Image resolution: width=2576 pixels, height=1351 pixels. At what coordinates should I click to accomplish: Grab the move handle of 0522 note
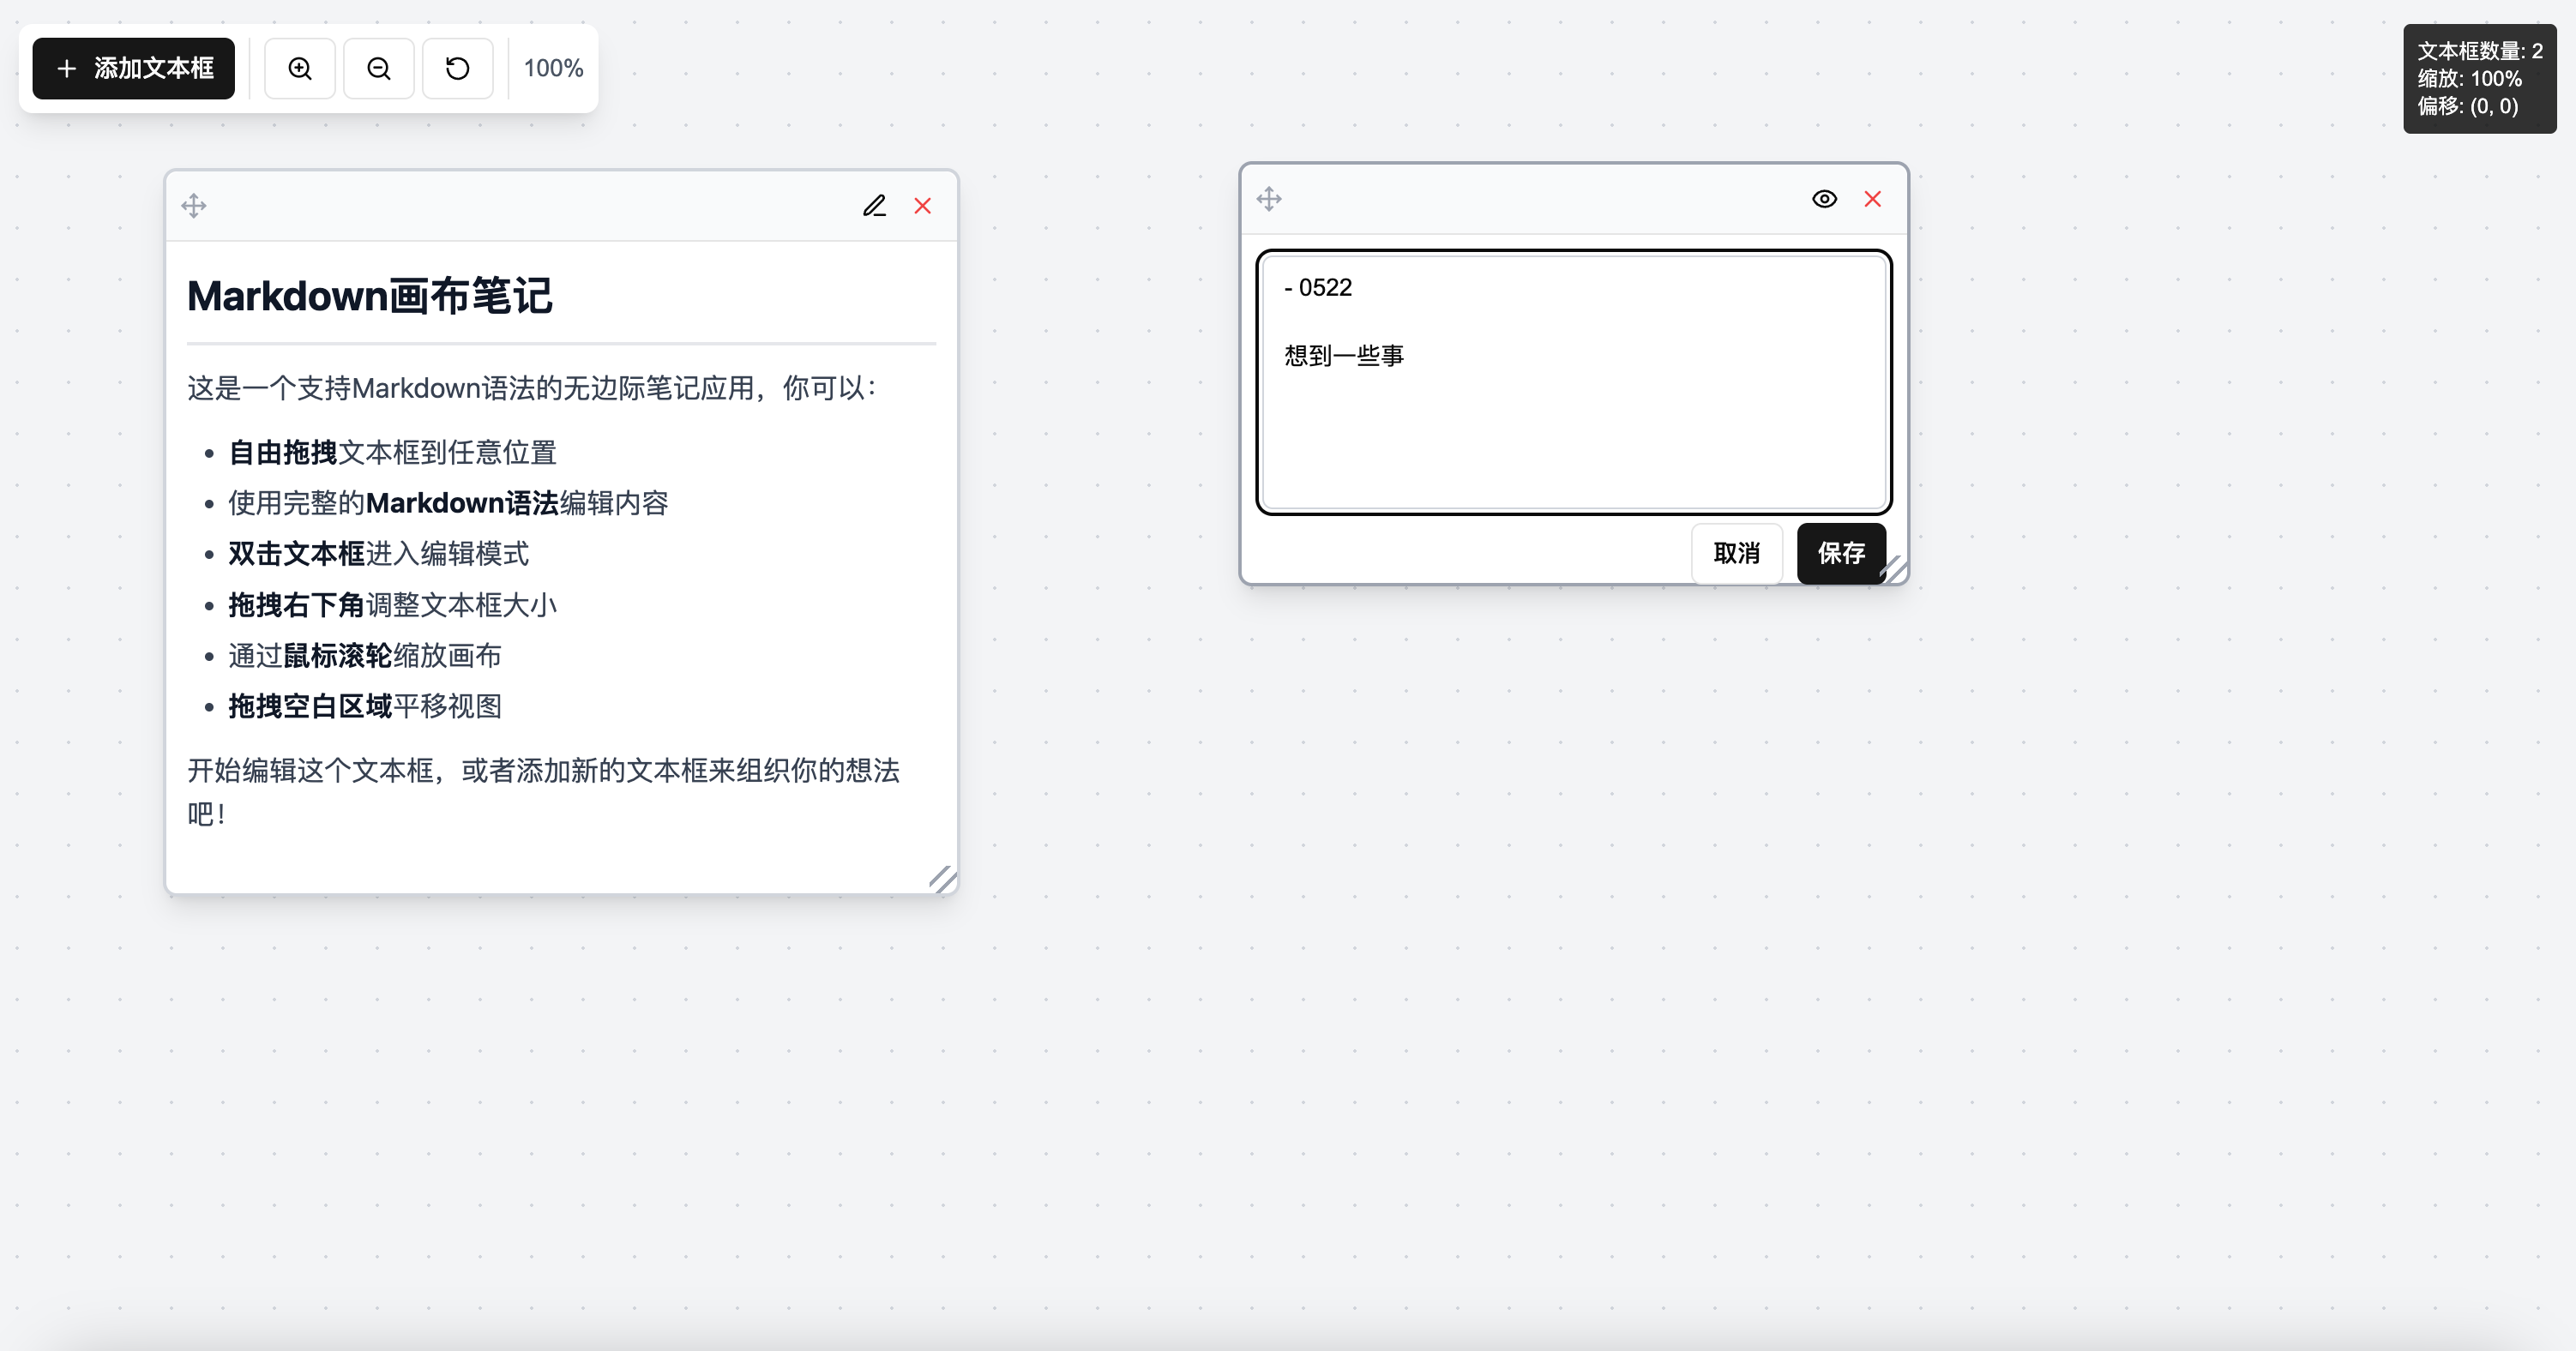1269,199
